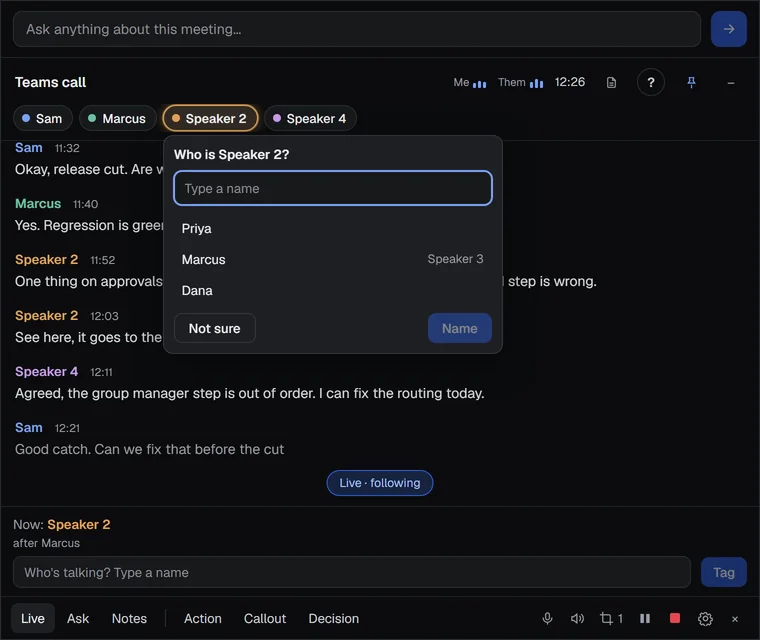Screen dimensions: 760x640
Task: Choose Priya from name suggestions
Action: [x=332, y=228]
